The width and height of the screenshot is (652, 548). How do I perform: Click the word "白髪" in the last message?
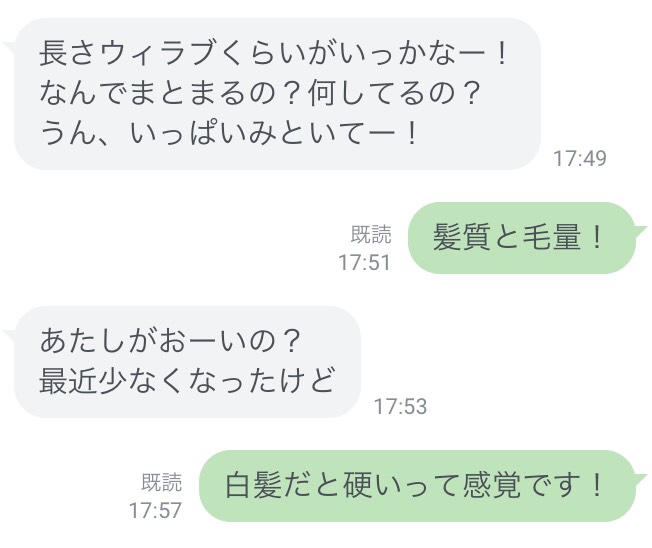click(x=248, y=486)
